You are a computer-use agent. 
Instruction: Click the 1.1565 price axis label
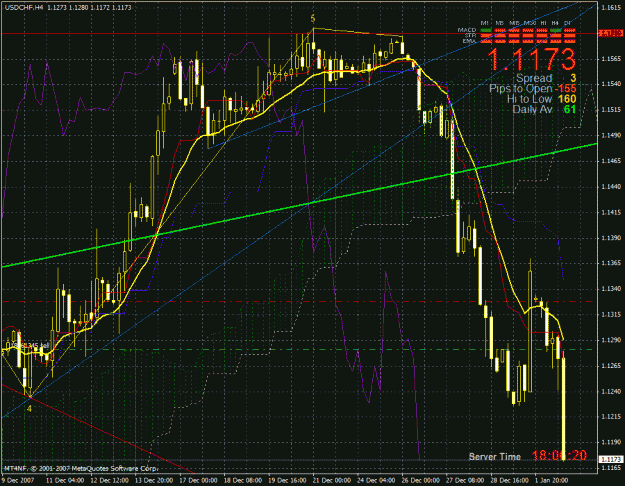point(611,59)
